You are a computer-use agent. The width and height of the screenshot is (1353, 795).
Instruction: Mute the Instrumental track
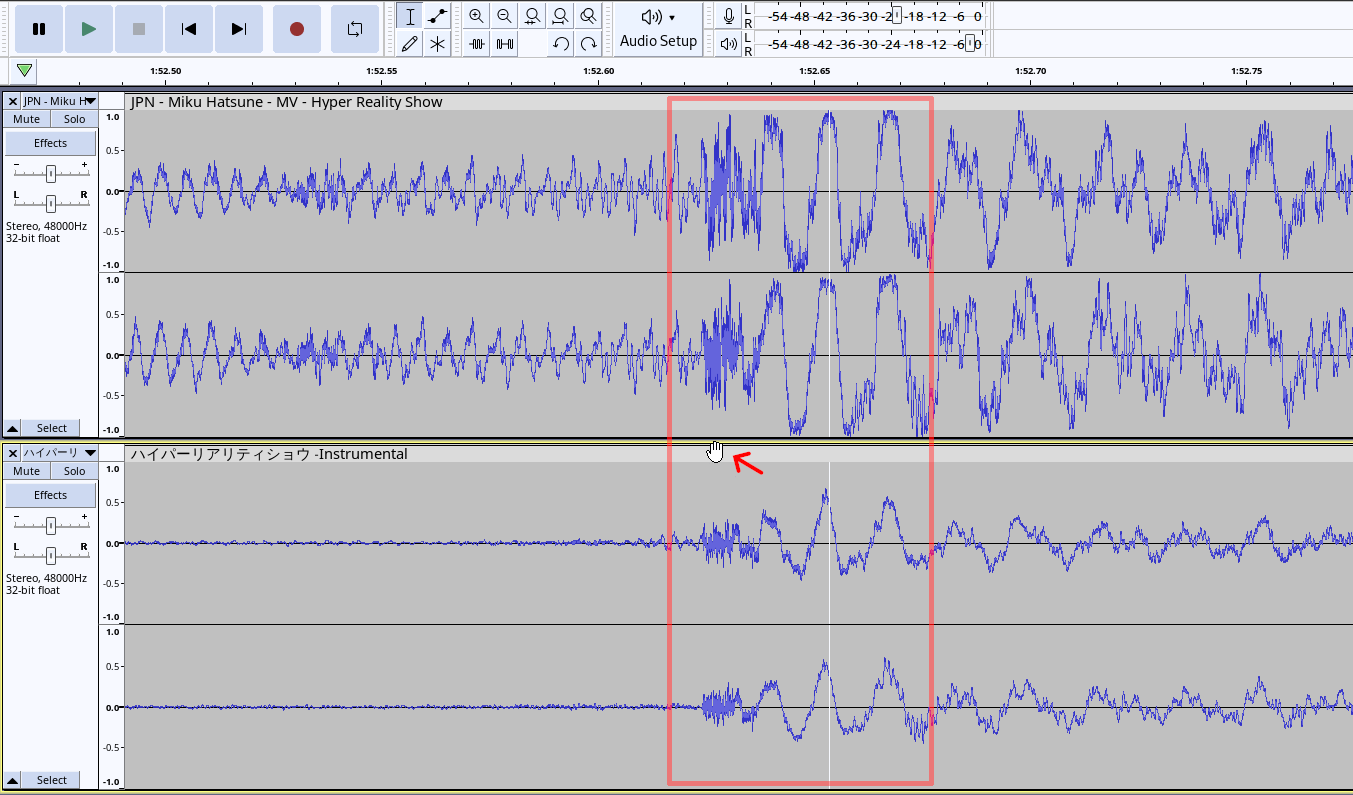coord(27,471)
